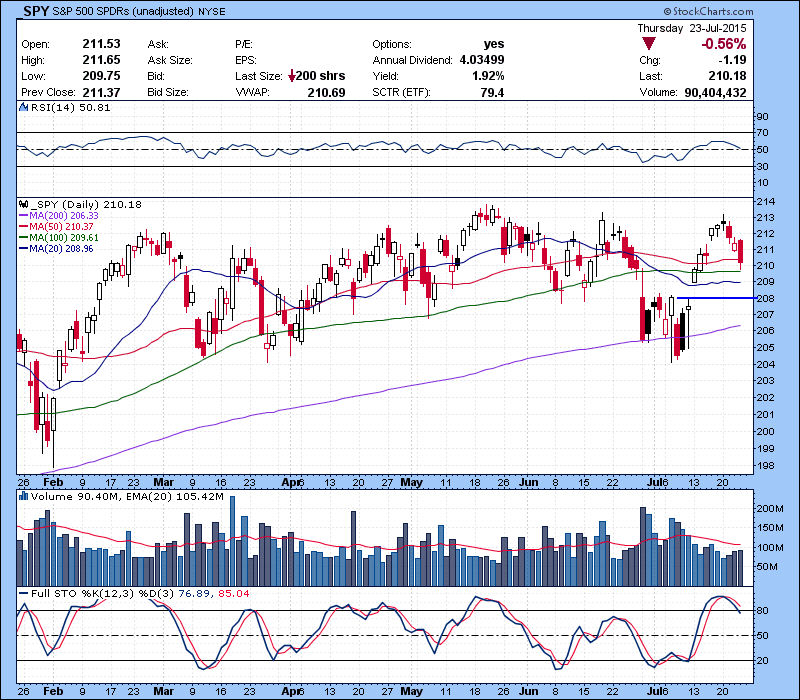Viewport: 800px width, 700px height.
Task: Click the 214 price axis label
Action: [765, 202]
